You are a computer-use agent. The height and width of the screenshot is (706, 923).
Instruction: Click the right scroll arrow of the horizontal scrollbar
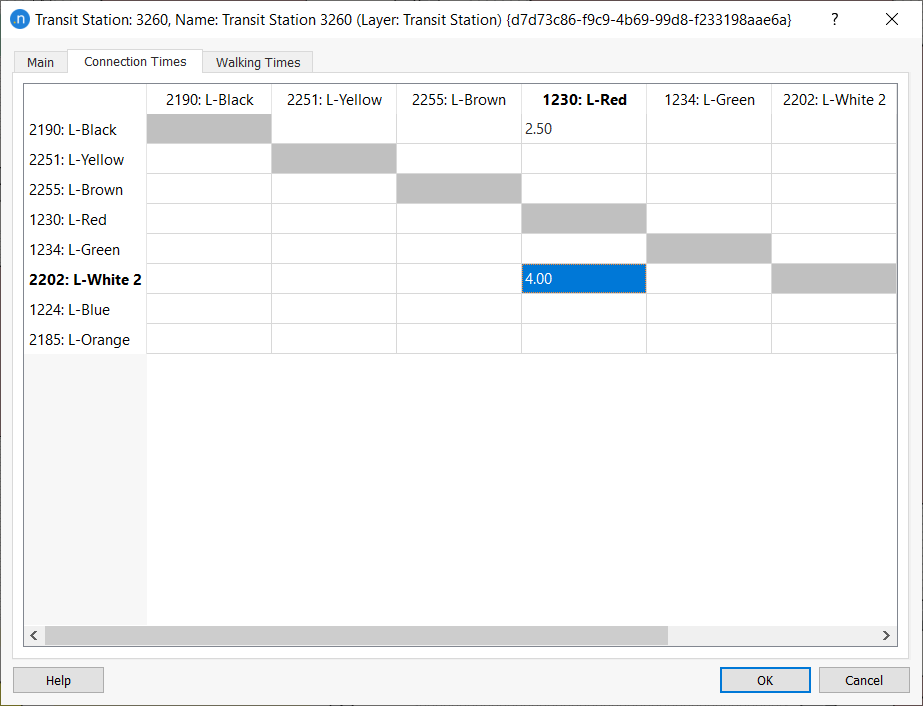(x=886, y=635)
